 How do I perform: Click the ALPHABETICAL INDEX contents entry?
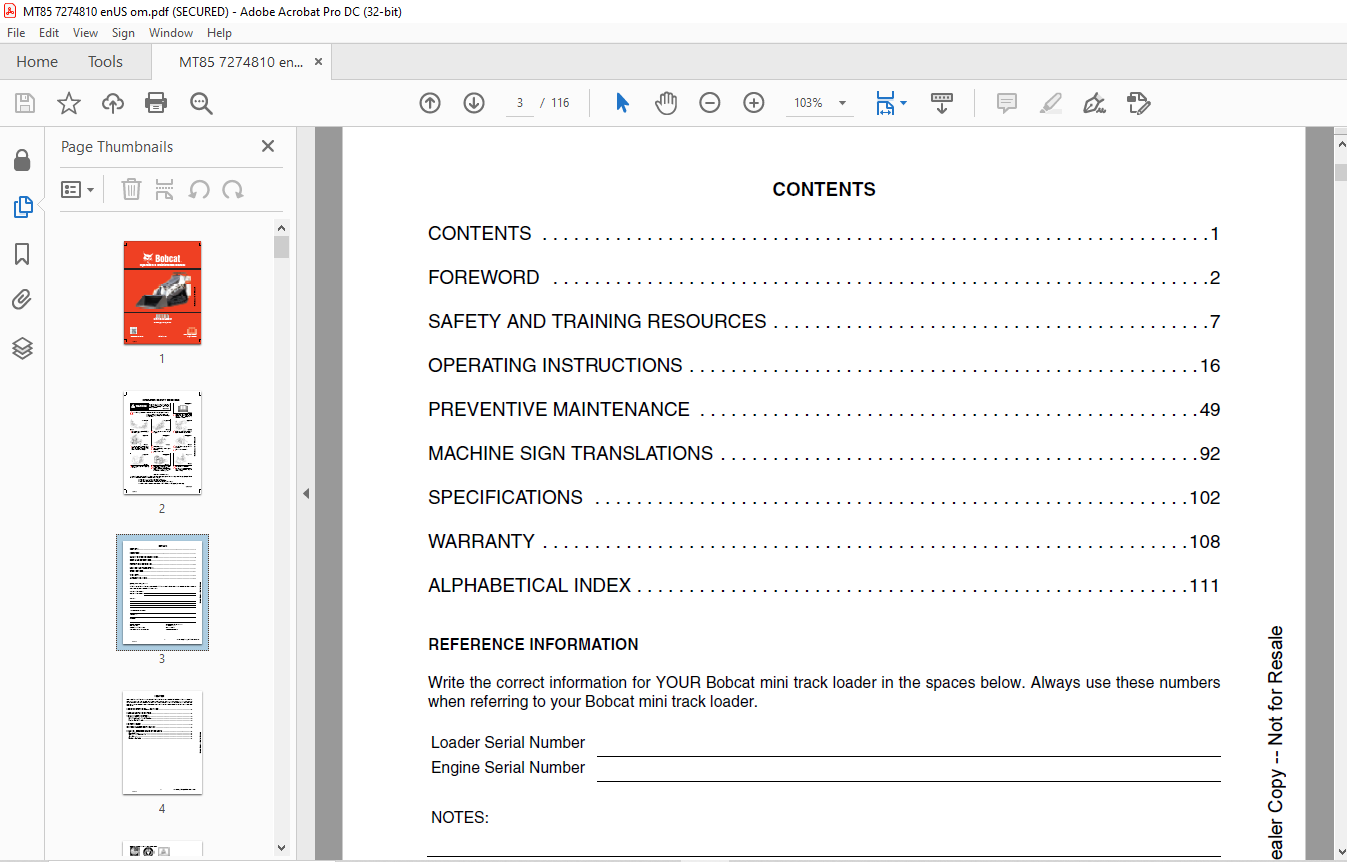tap(824, 586)
